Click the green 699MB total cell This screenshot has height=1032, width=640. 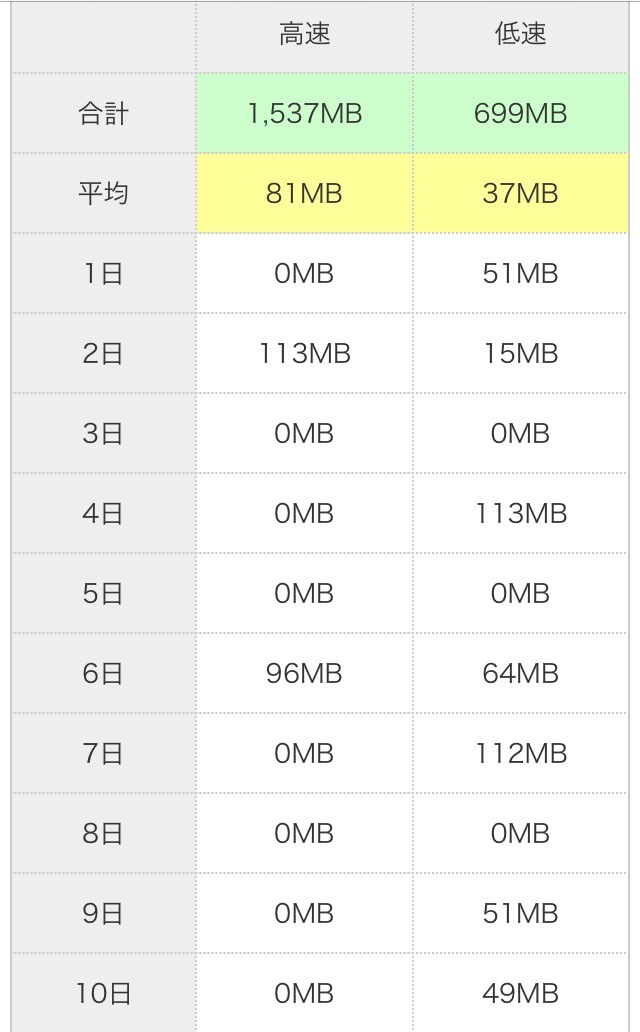pos(520,113)
